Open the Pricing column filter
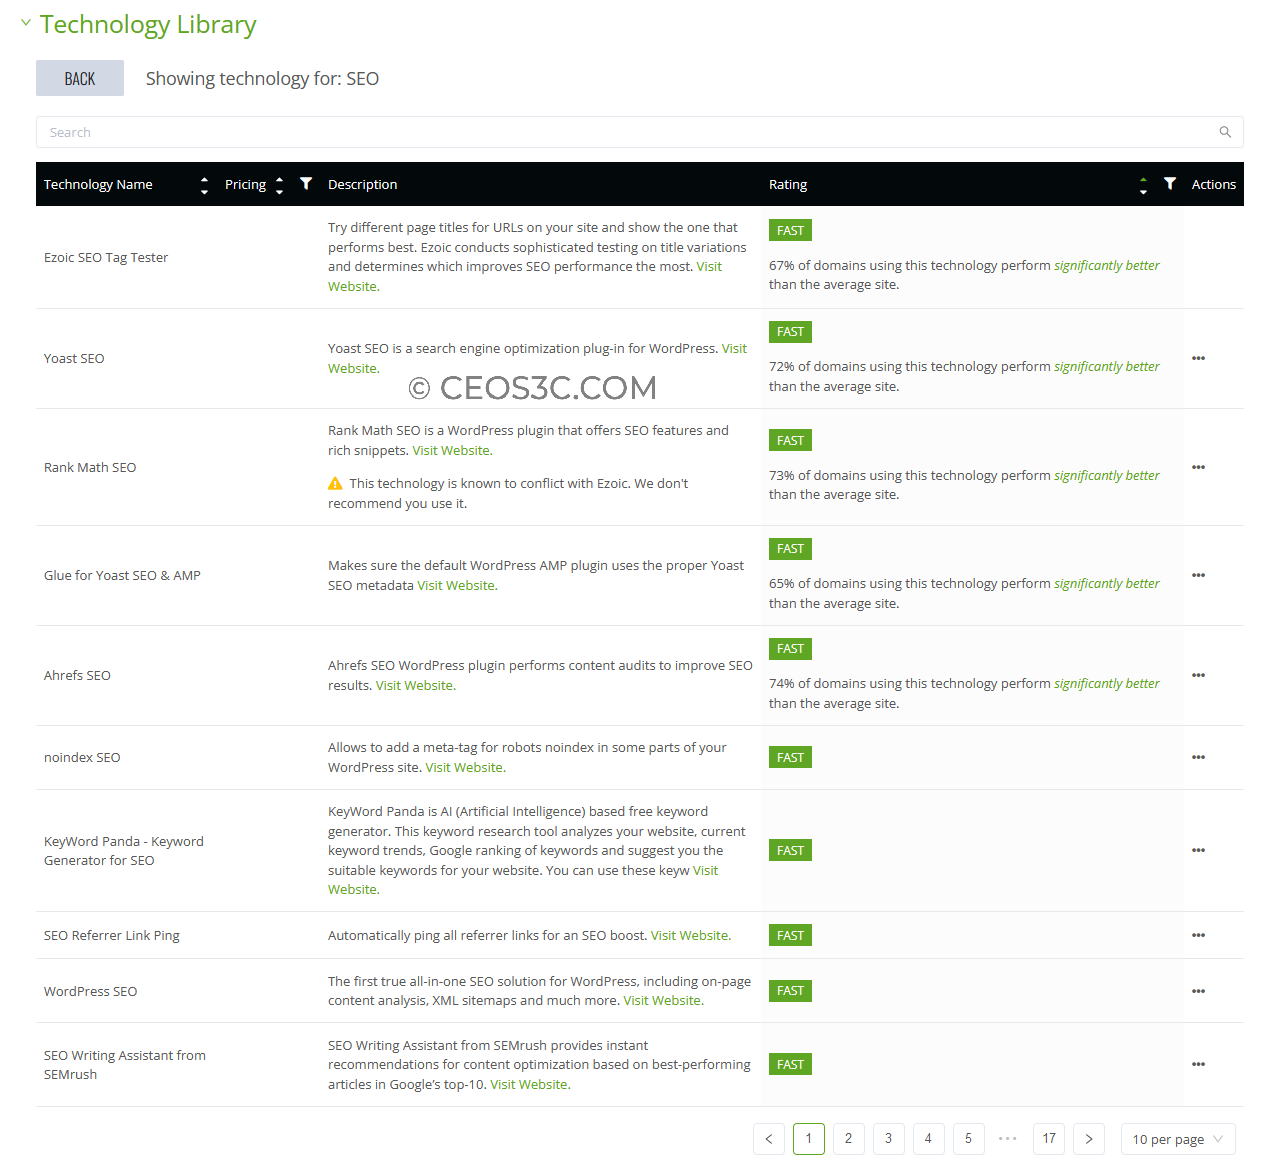 click(306, 184)
